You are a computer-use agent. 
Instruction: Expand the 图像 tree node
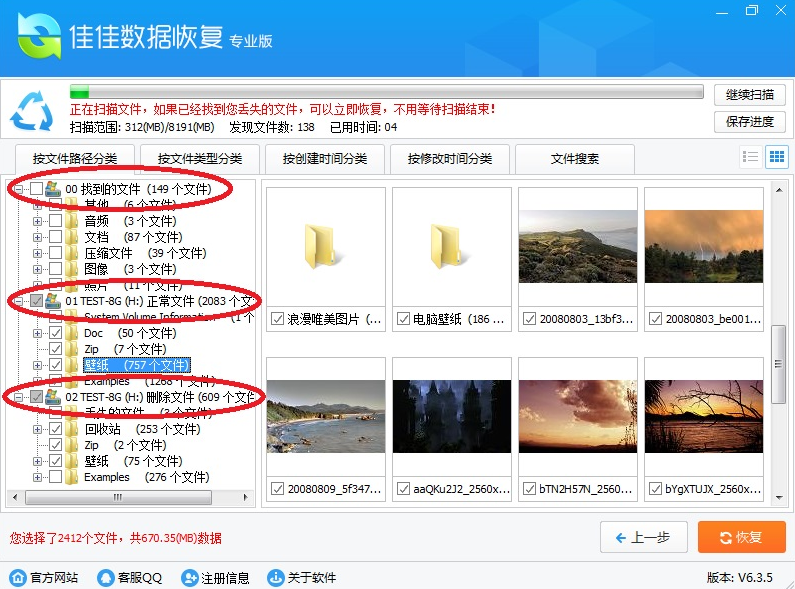(37, 269)
